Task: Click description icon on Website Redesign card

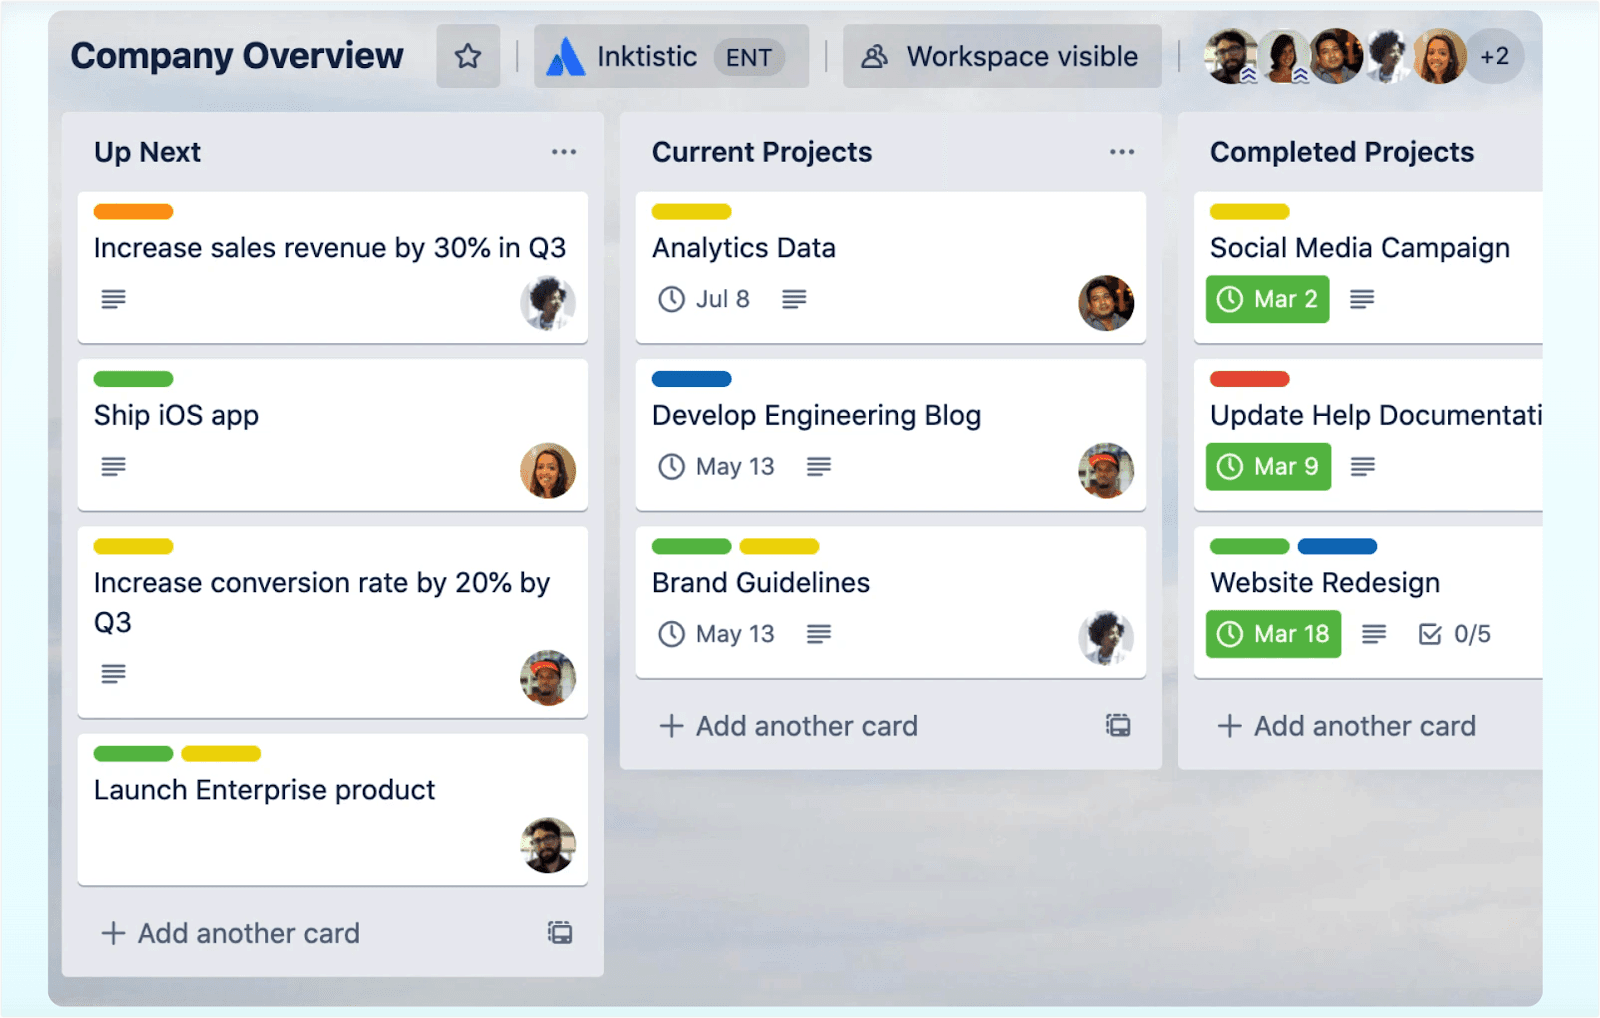Action: (1374, 634)
